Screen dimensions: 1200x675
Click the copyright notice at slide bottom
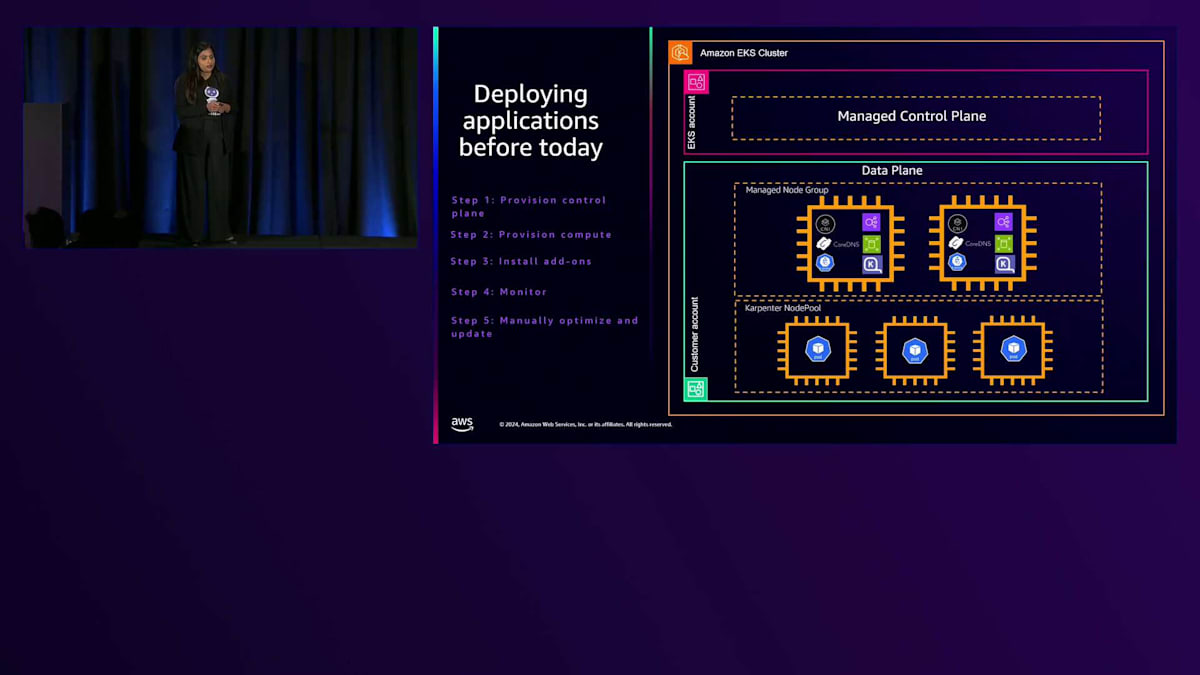[x=586, y=424]
